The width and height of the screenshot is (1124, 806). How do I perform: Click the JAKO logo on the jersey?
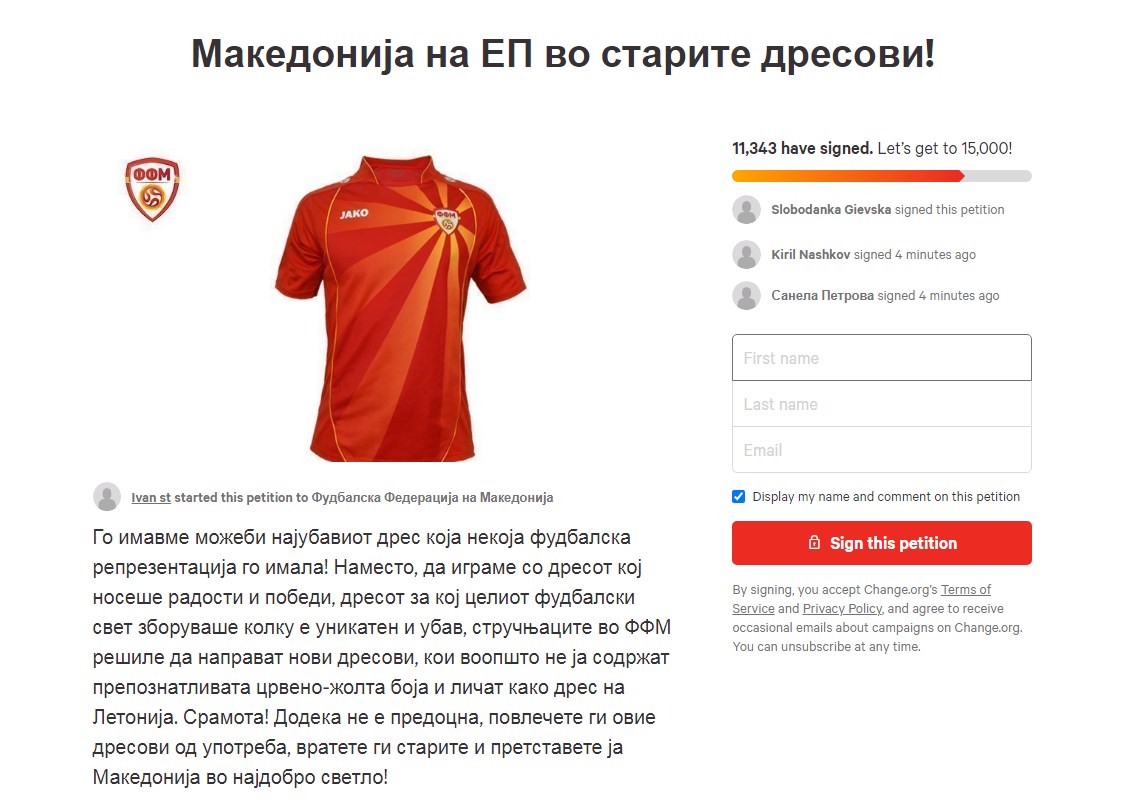coord(354,214)
